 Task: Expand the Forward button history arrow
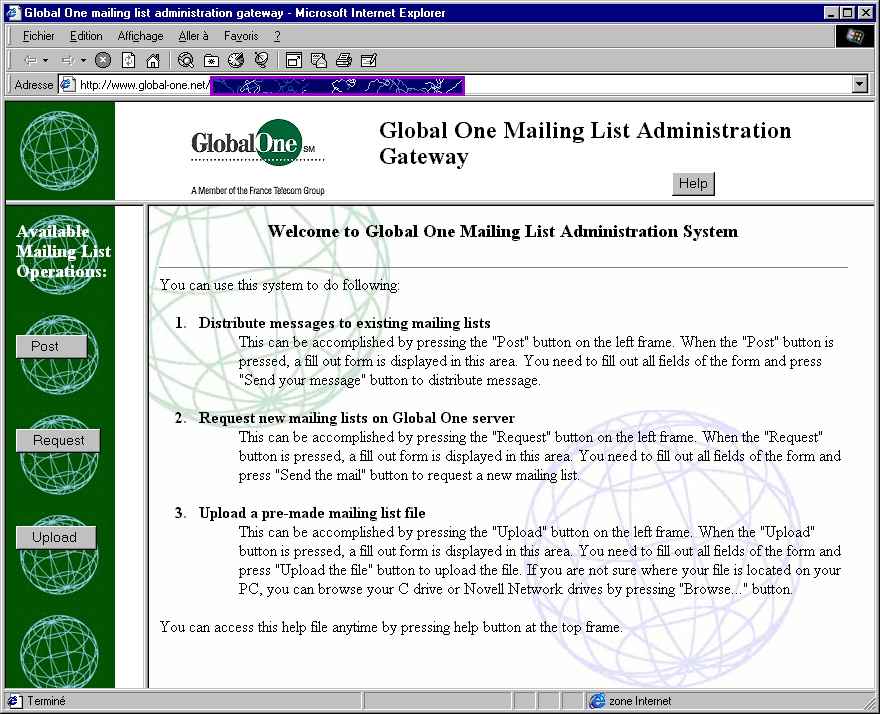click(83, 60)
